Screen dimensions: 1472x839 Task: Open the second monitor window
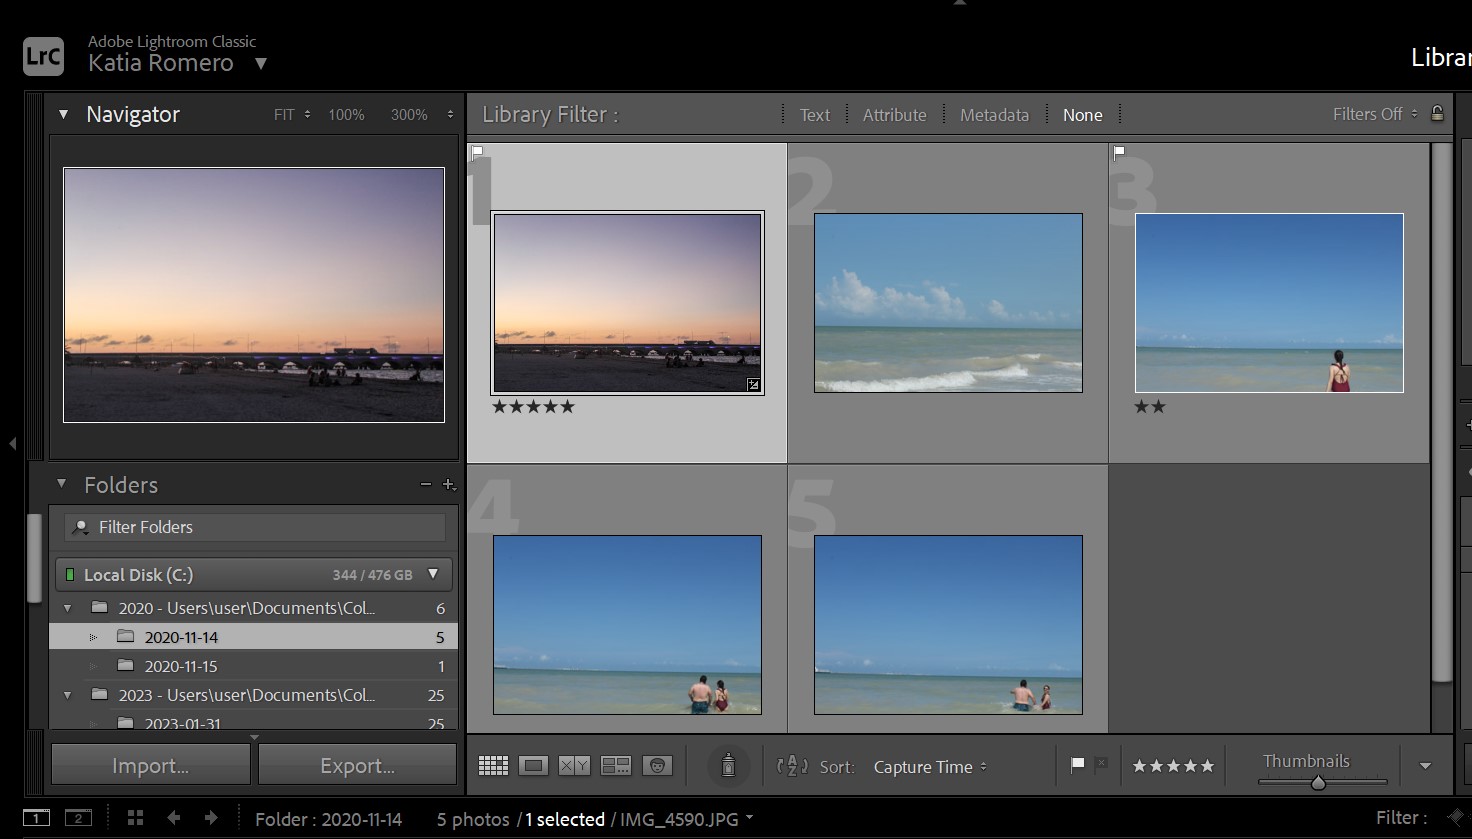click(x=78, y=818)
